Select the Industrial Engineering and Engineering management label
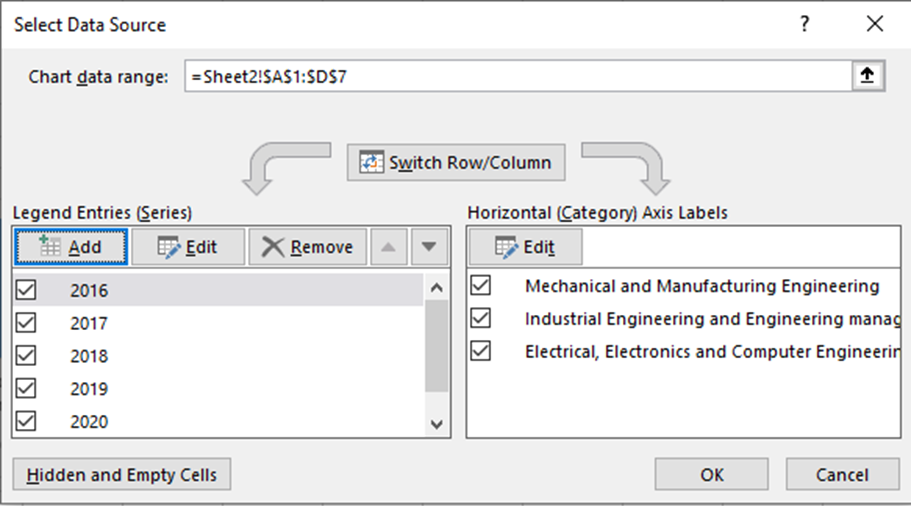Image resolution: width=911 pixels, height=506 pixels. (712, 319)
